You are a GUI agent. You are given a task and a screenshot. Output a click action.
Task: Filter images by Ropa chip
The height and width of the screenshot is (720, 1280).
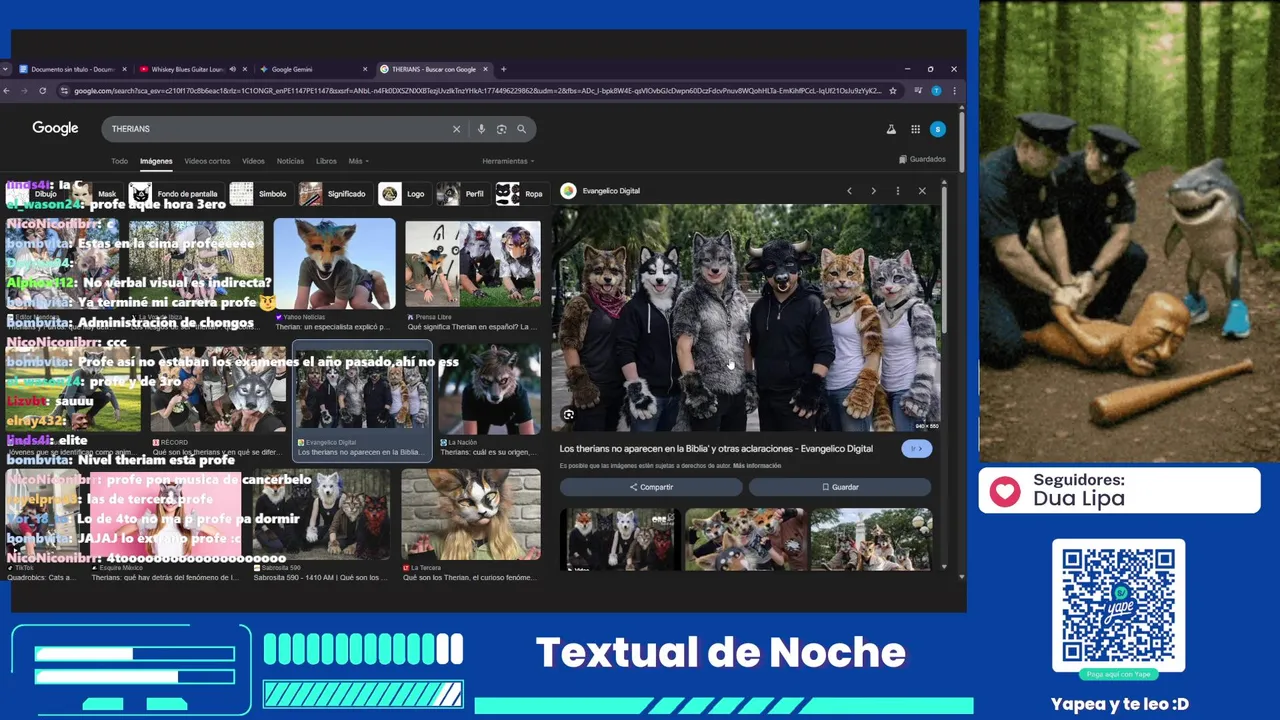point(520,194)
